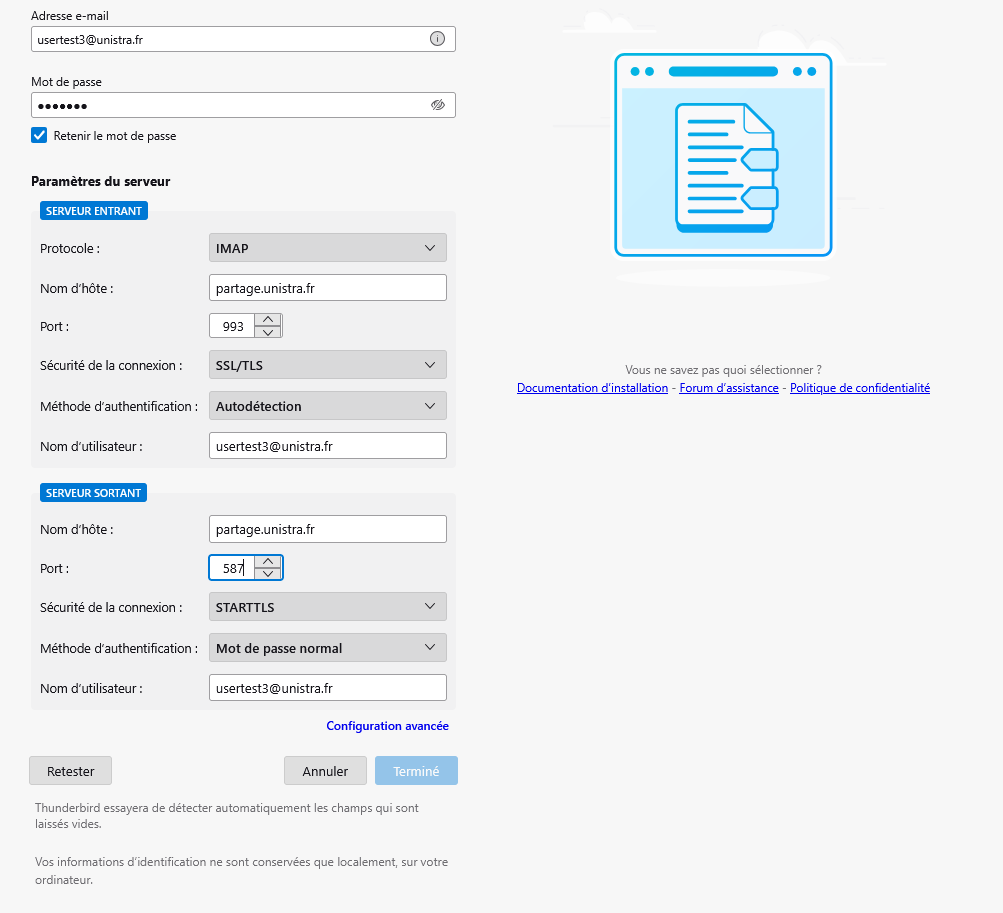Decrease outgoing port 587 with down arrow
The width and height of the screenshot is (1003, 913).
[x=268, y=574]
